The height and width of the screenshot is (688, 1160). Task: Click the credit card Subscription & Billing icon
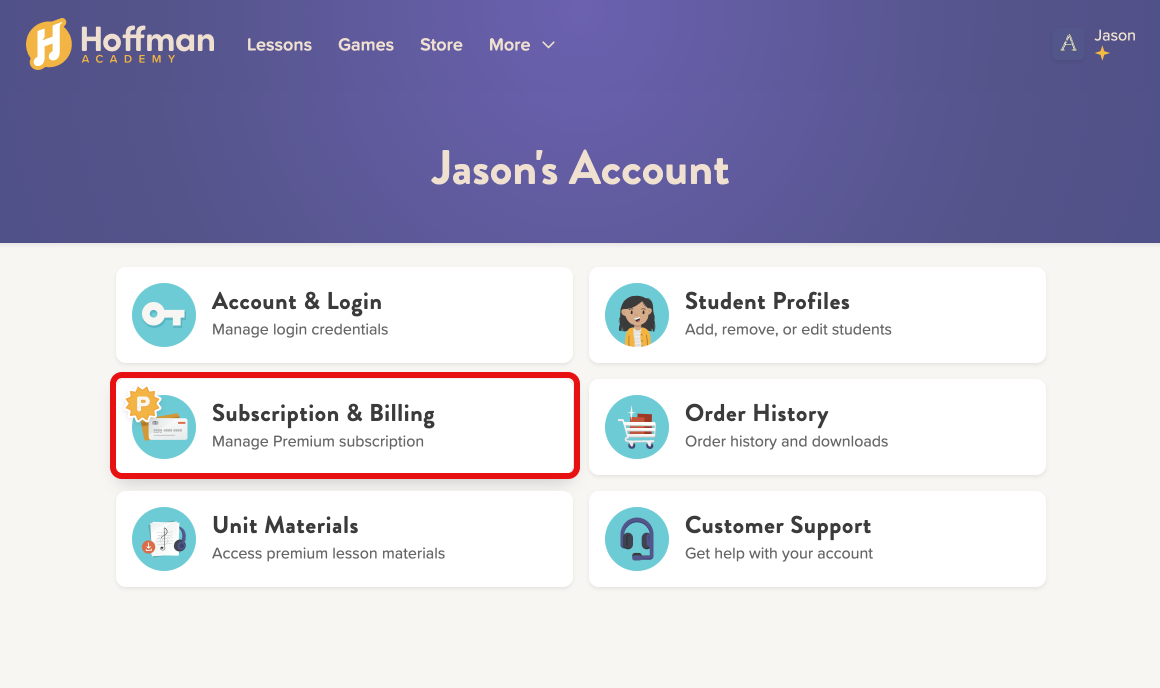pyautogui.click(x=164, y=427)
